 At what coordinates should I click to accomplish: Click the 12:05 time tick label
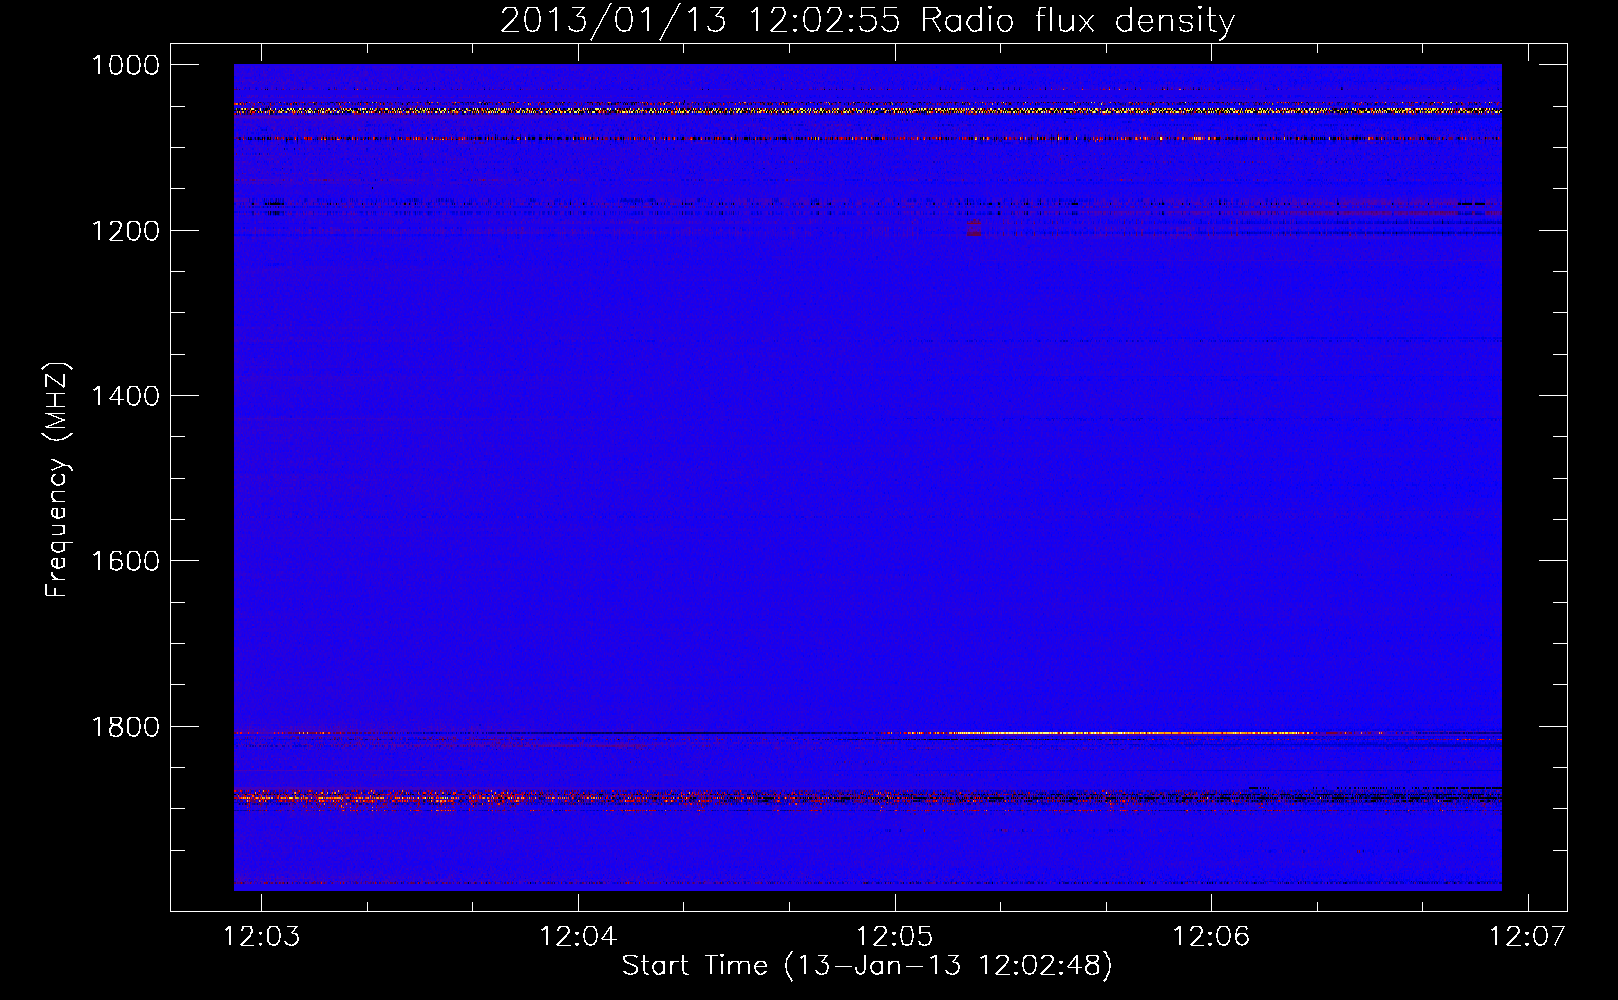tap(895, 936)
